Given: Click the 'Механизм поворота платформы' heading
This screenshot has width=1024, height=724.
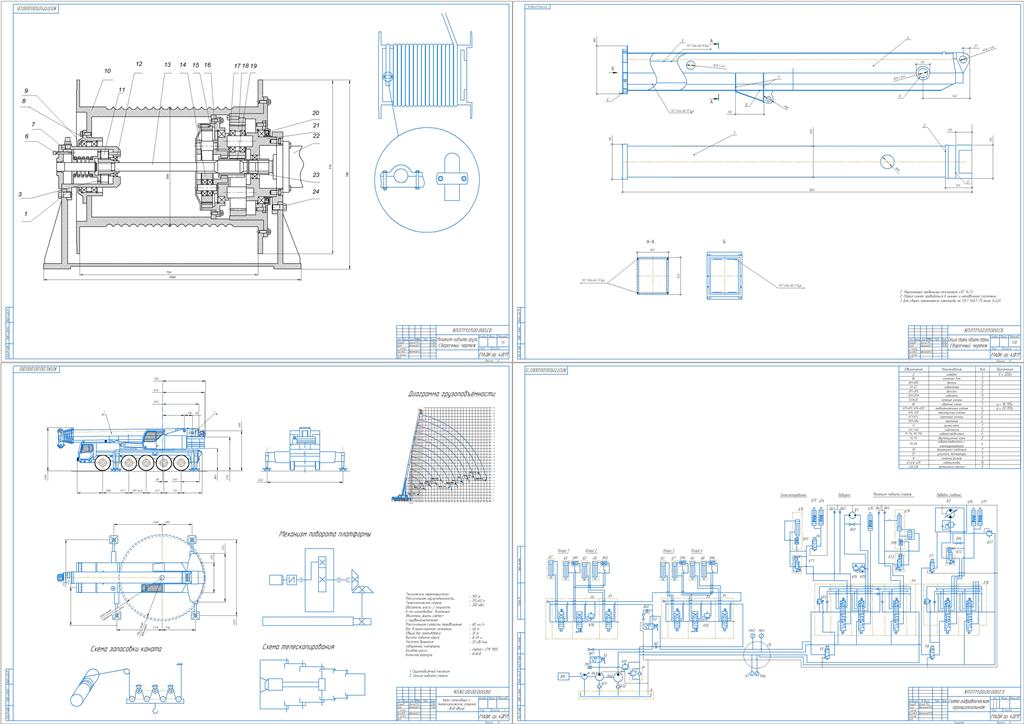Looking at the screenshot, I should (x=324, y=534).
